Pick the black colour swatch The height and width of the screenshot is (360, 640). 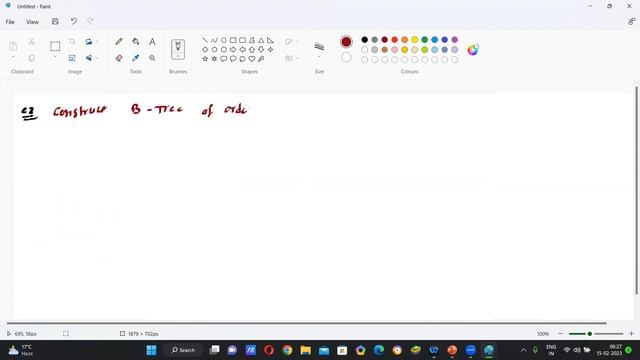tap(364, 40)
